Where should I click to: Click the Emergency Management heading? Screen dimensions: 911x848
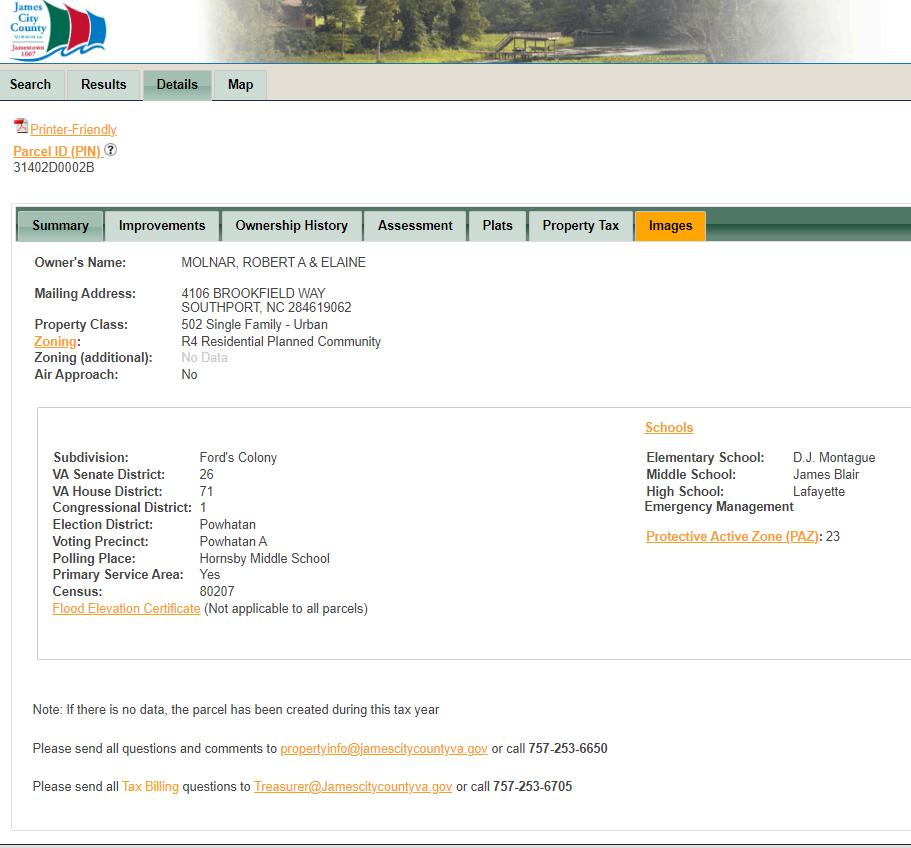(x=719, y=507)
